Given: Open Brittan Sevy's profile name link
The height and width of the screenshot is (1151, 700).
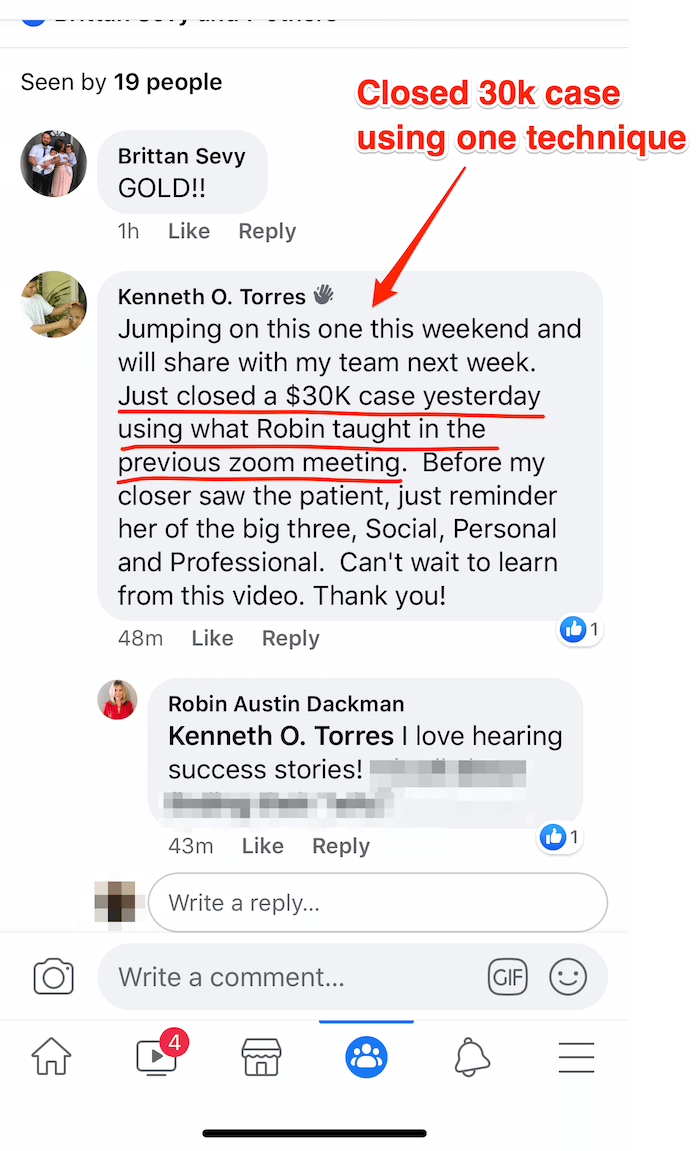Looking at the screenshot, I should coord(181,156).
